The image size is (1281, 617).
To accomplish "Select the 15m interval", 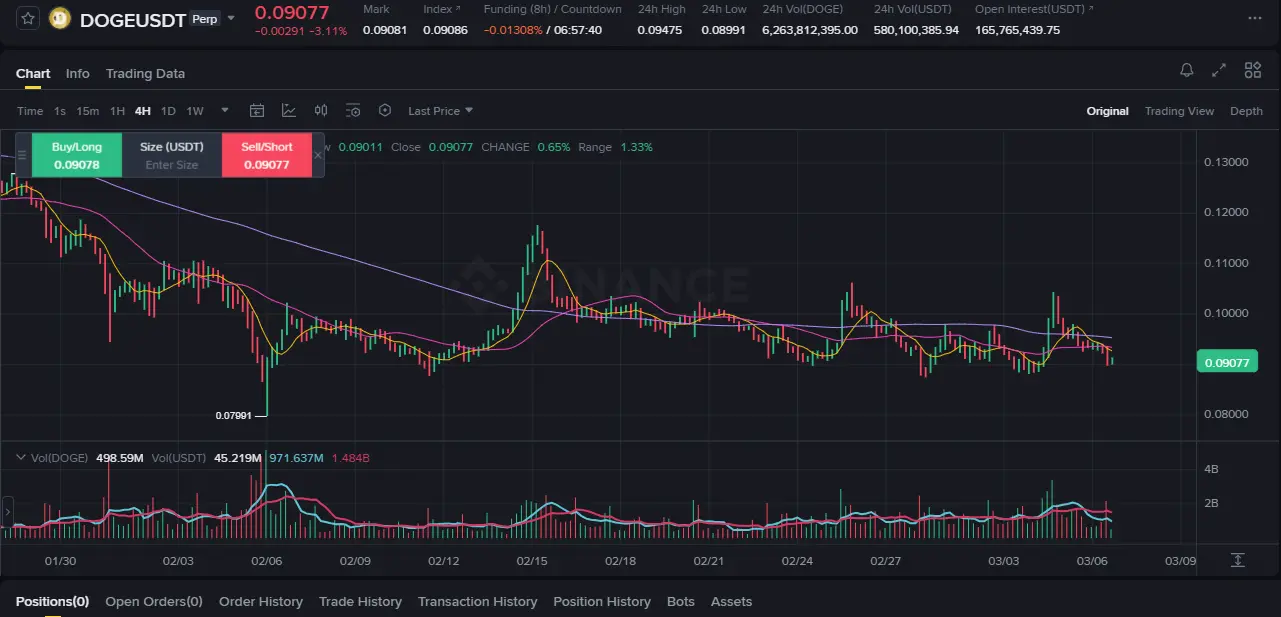I will click(x=88, y=111).
